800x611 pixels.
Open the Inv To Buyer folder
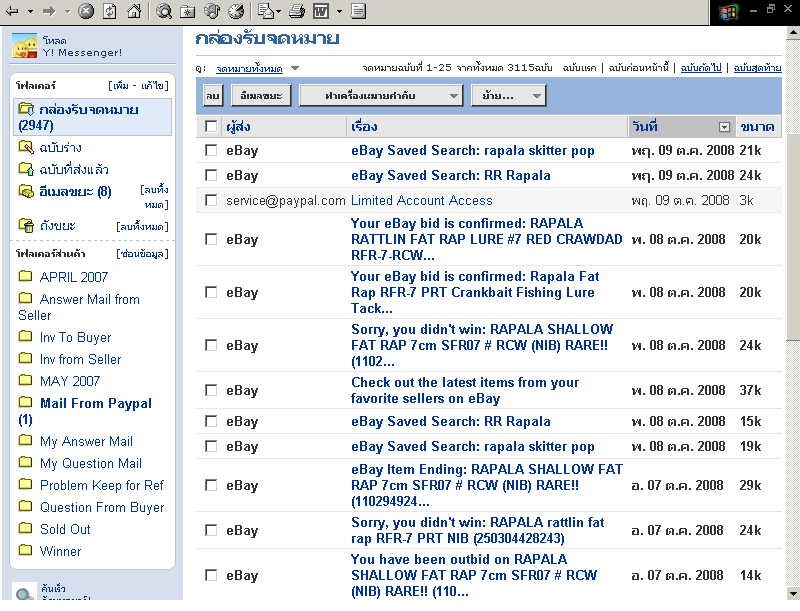pyautogui.click(x=76, y=337)
